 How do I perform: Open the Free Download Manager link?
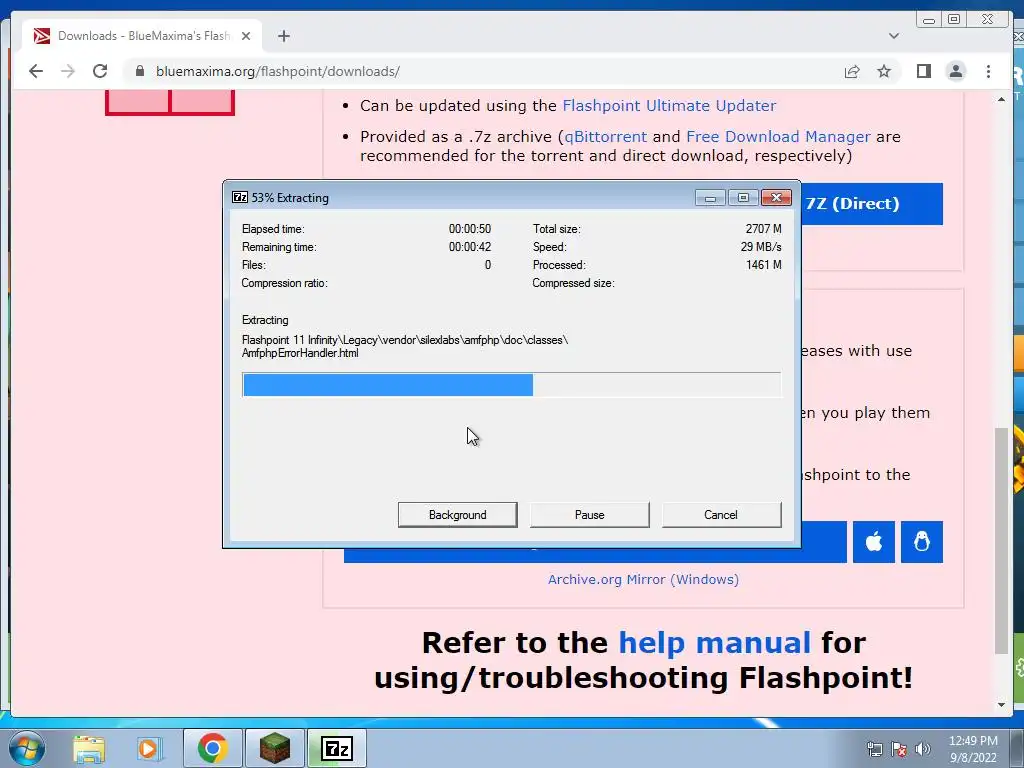click(x=778, y=136)
